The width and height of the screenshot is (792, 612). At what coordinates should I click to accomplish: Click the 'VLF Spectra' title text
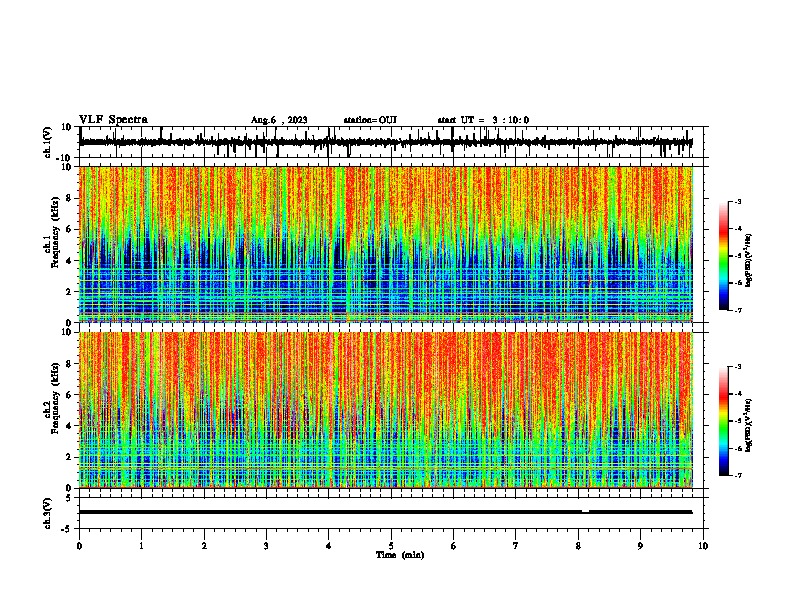pyautogui.click(x=113, y=119)
